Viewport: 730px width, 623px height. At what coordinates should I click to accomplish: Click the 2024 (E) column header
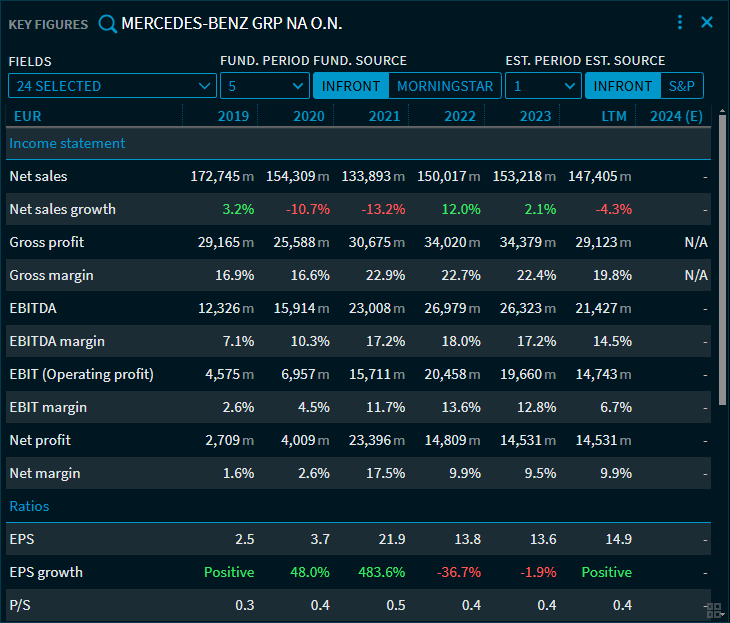tap(676, 116)
